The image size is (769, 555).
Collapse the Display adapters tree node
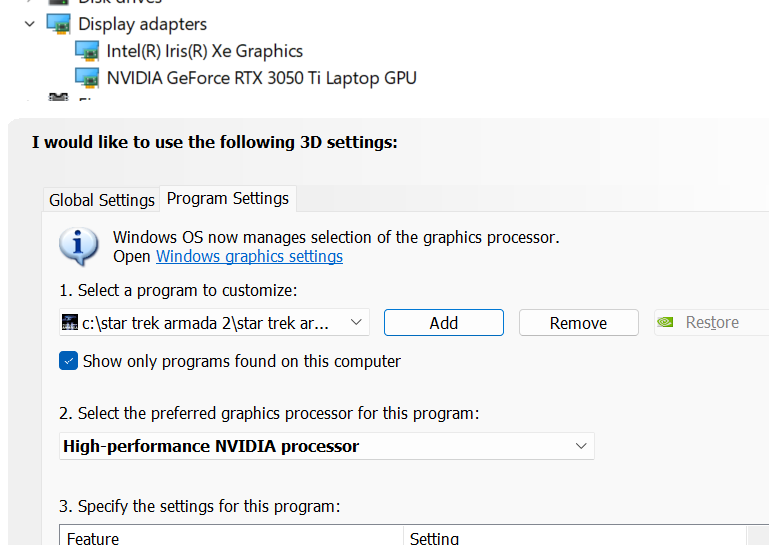(30, 24)
